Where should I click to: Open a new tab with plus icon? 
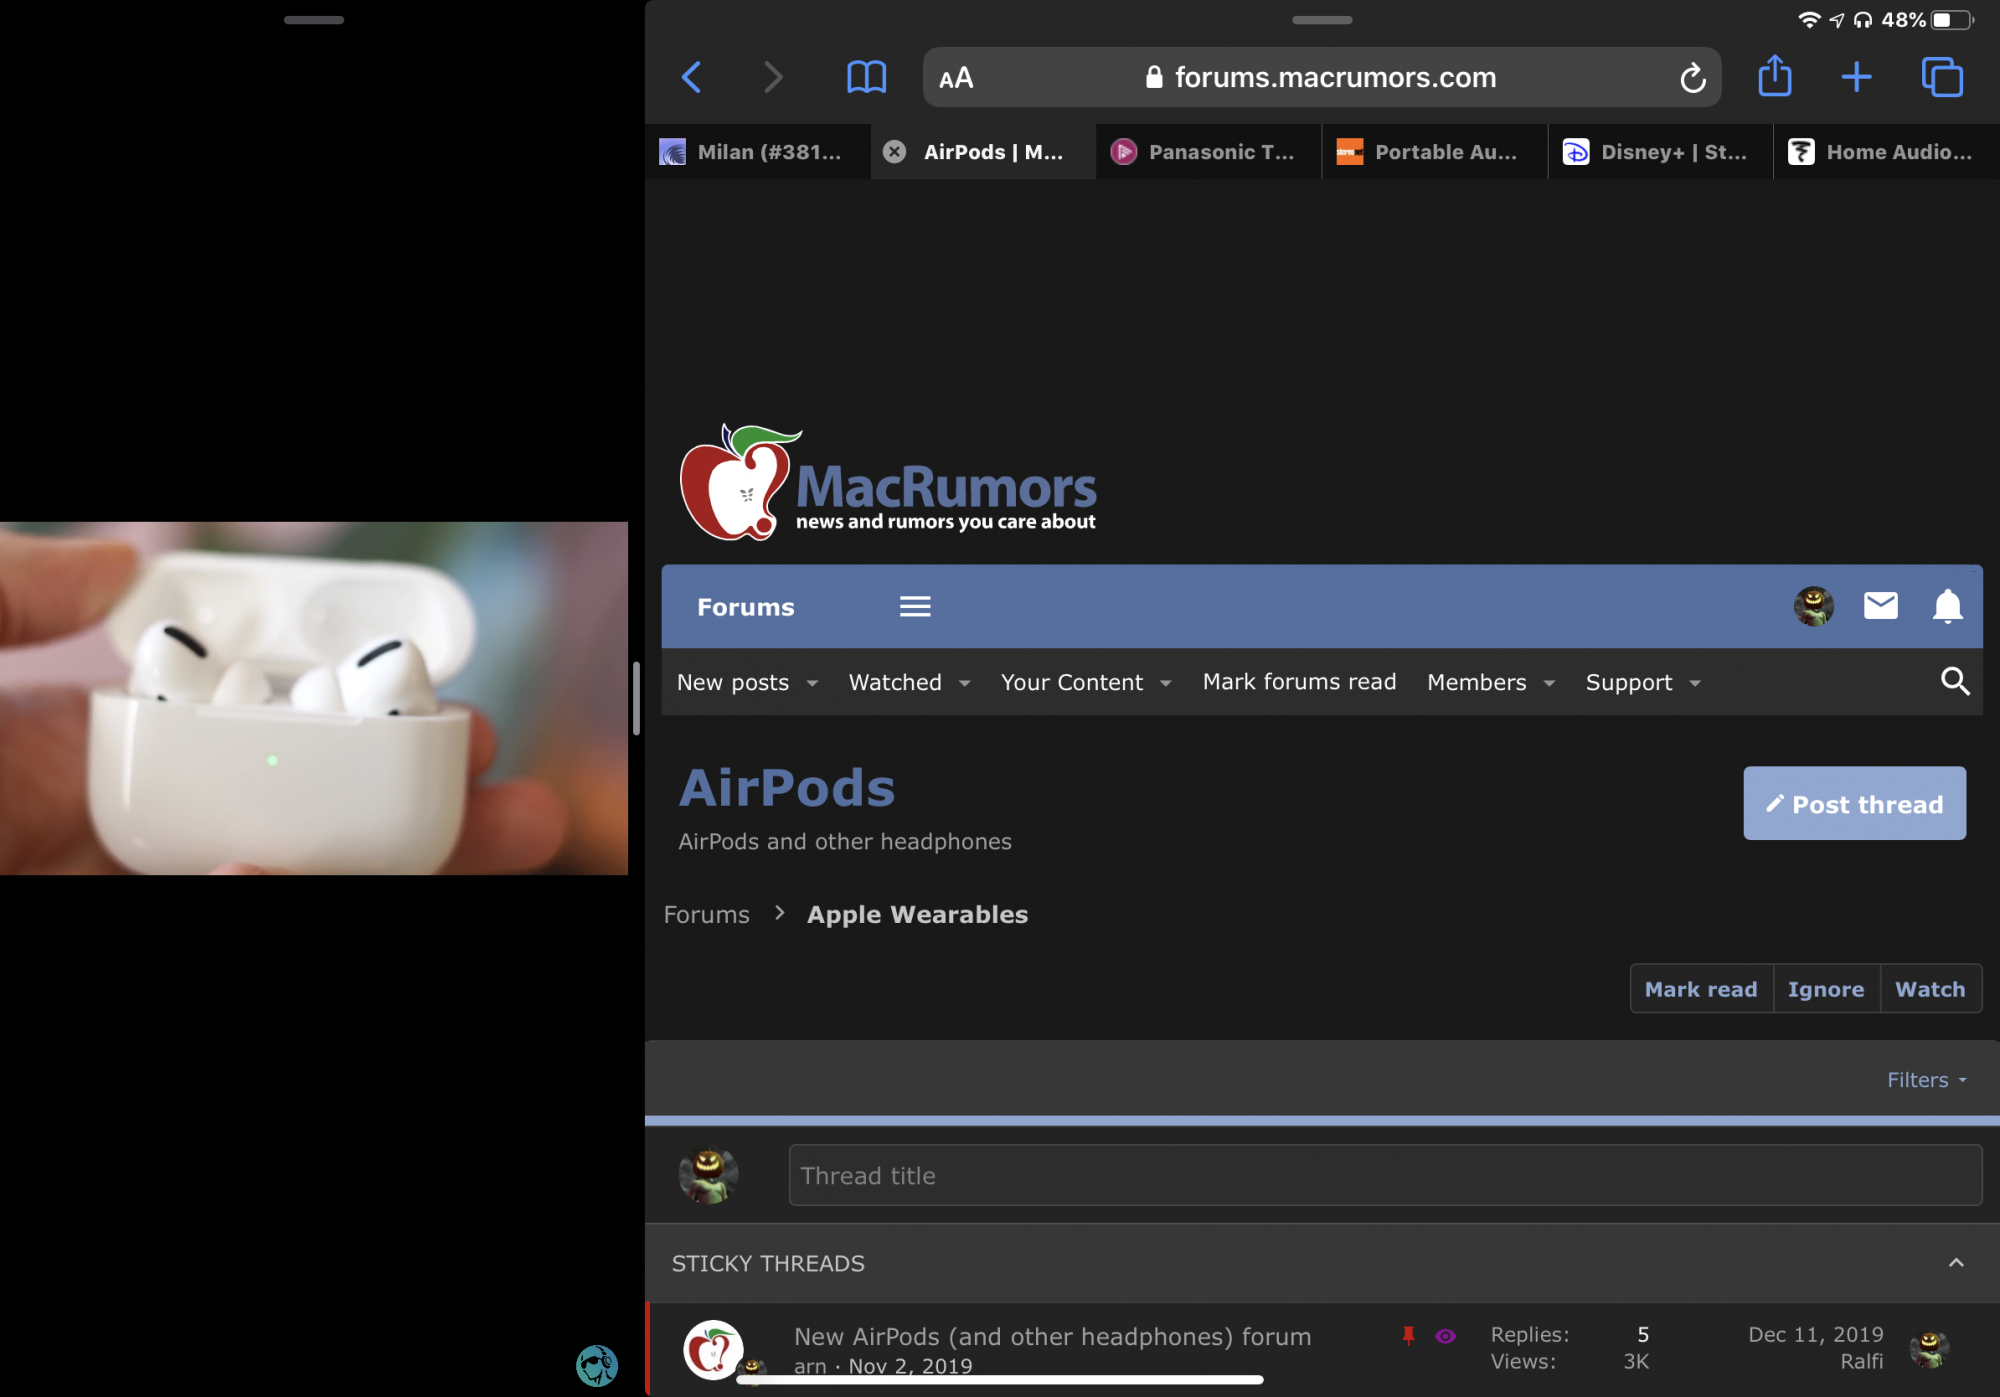click(x=1856, y=77)
